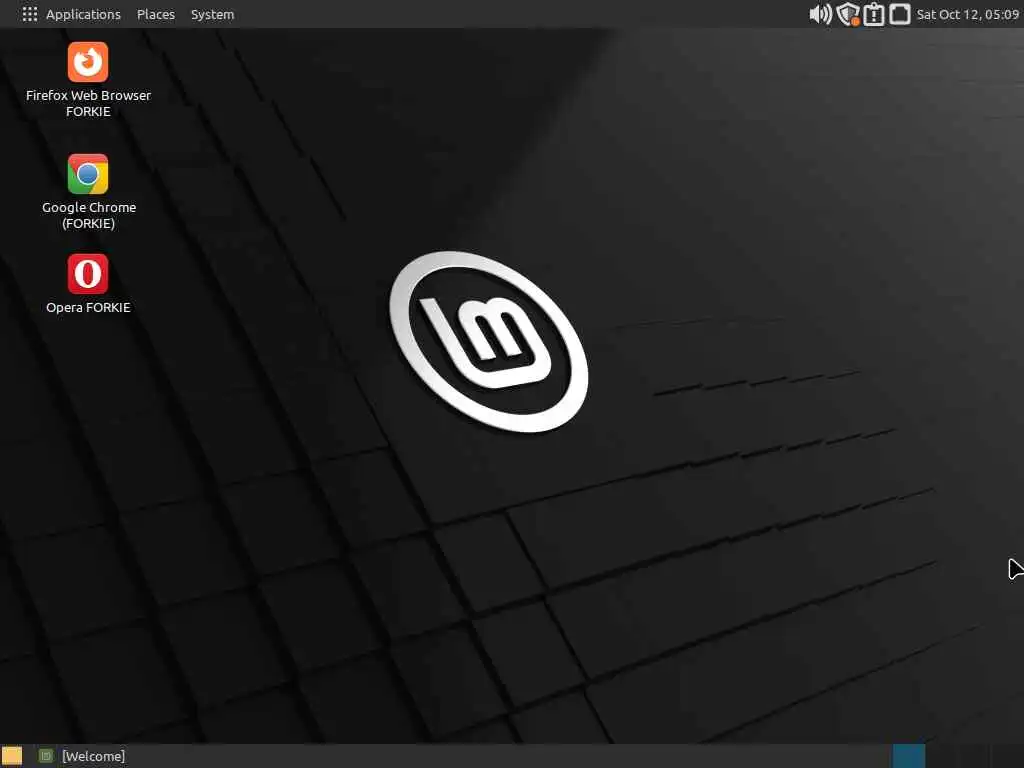
Task: Open the volume speaker tray icon
Action: 820,14
